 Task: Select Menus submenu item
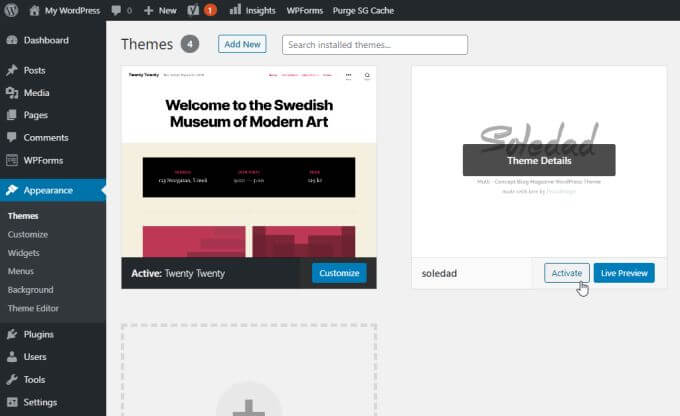[21, 271]
